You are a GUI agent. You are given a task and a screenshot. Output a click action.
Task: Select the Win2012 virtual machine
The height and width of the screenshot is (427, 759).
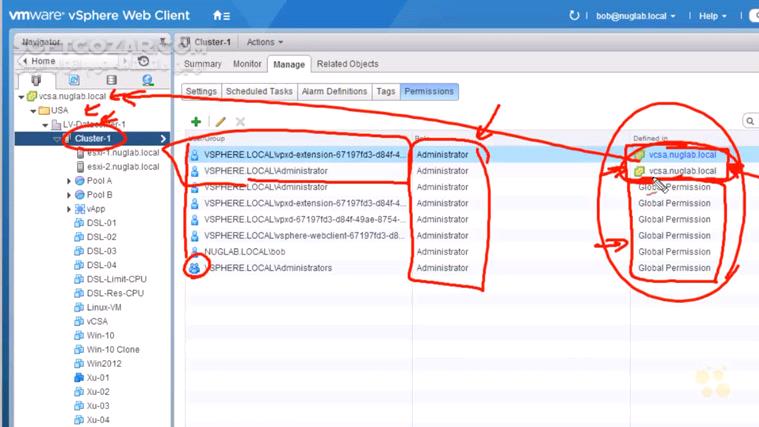(104, 364)
